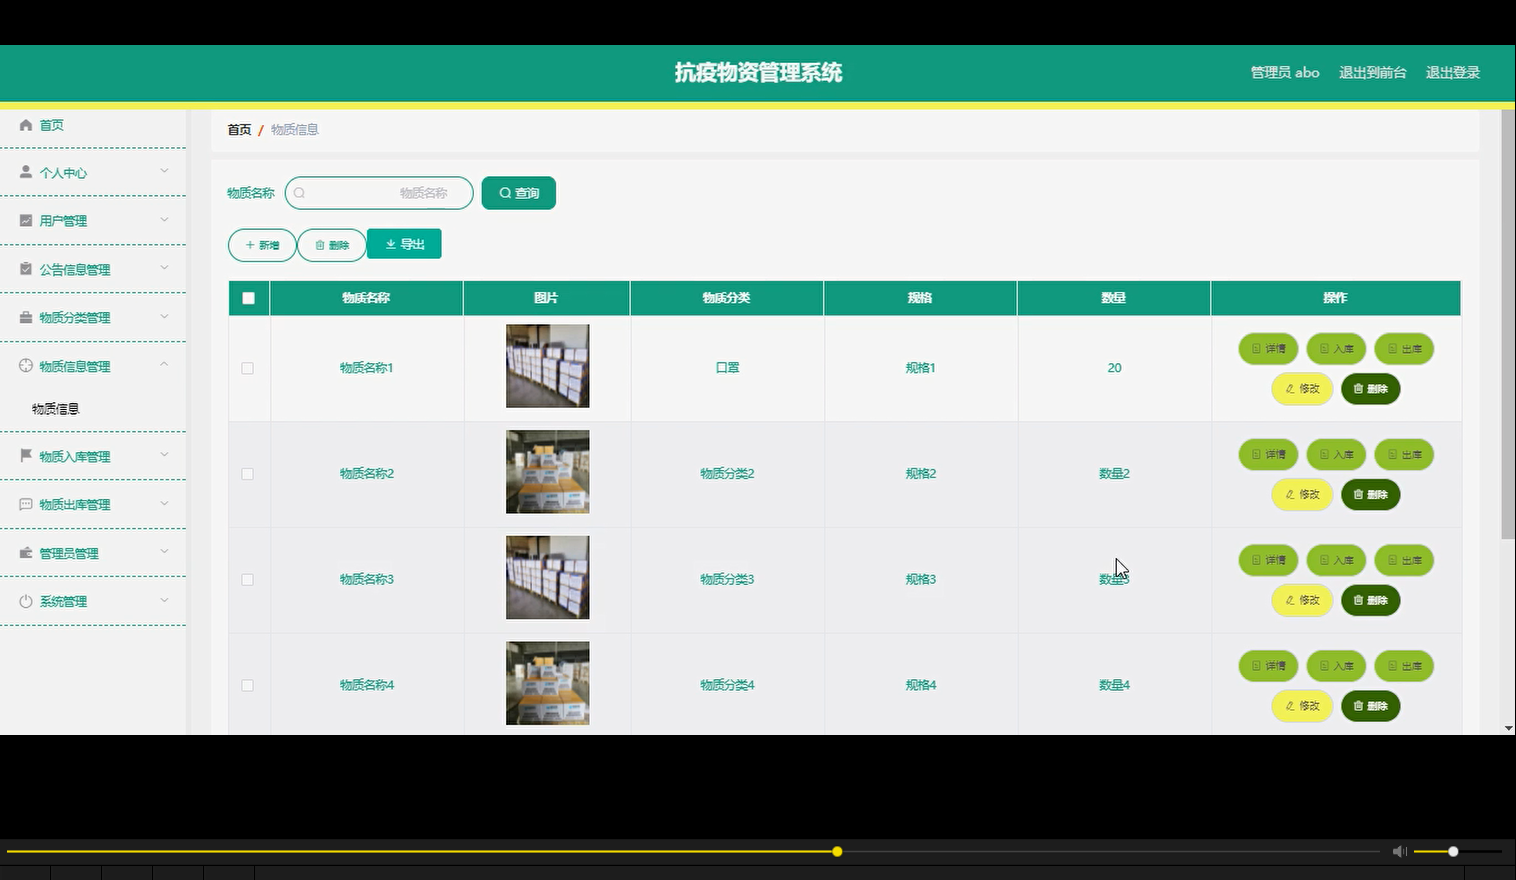The image size is (1516, 880).
Task: Click 详情 for 物质名称4
Action: tap(1268, 666)
